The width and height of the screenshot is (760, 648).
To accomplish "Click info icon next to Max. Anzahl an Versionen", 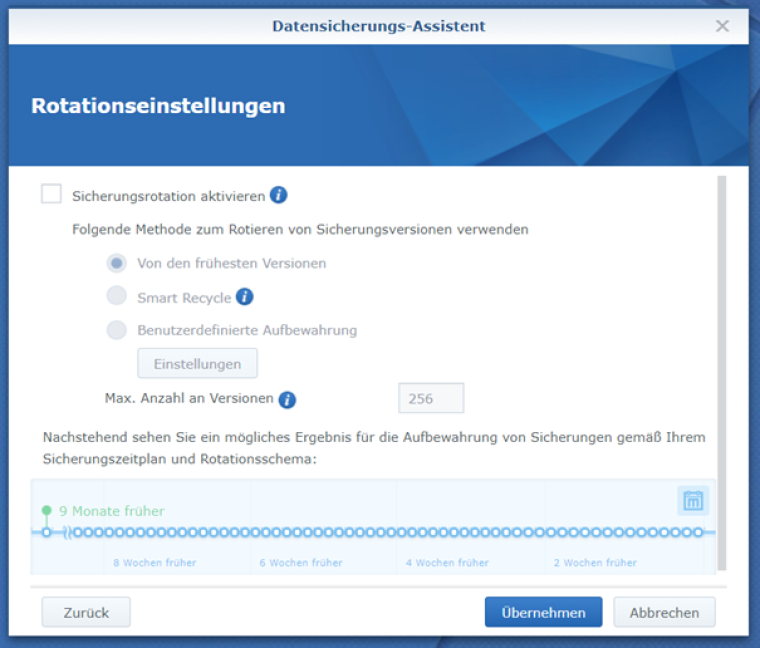I will (x=287, y=400).
